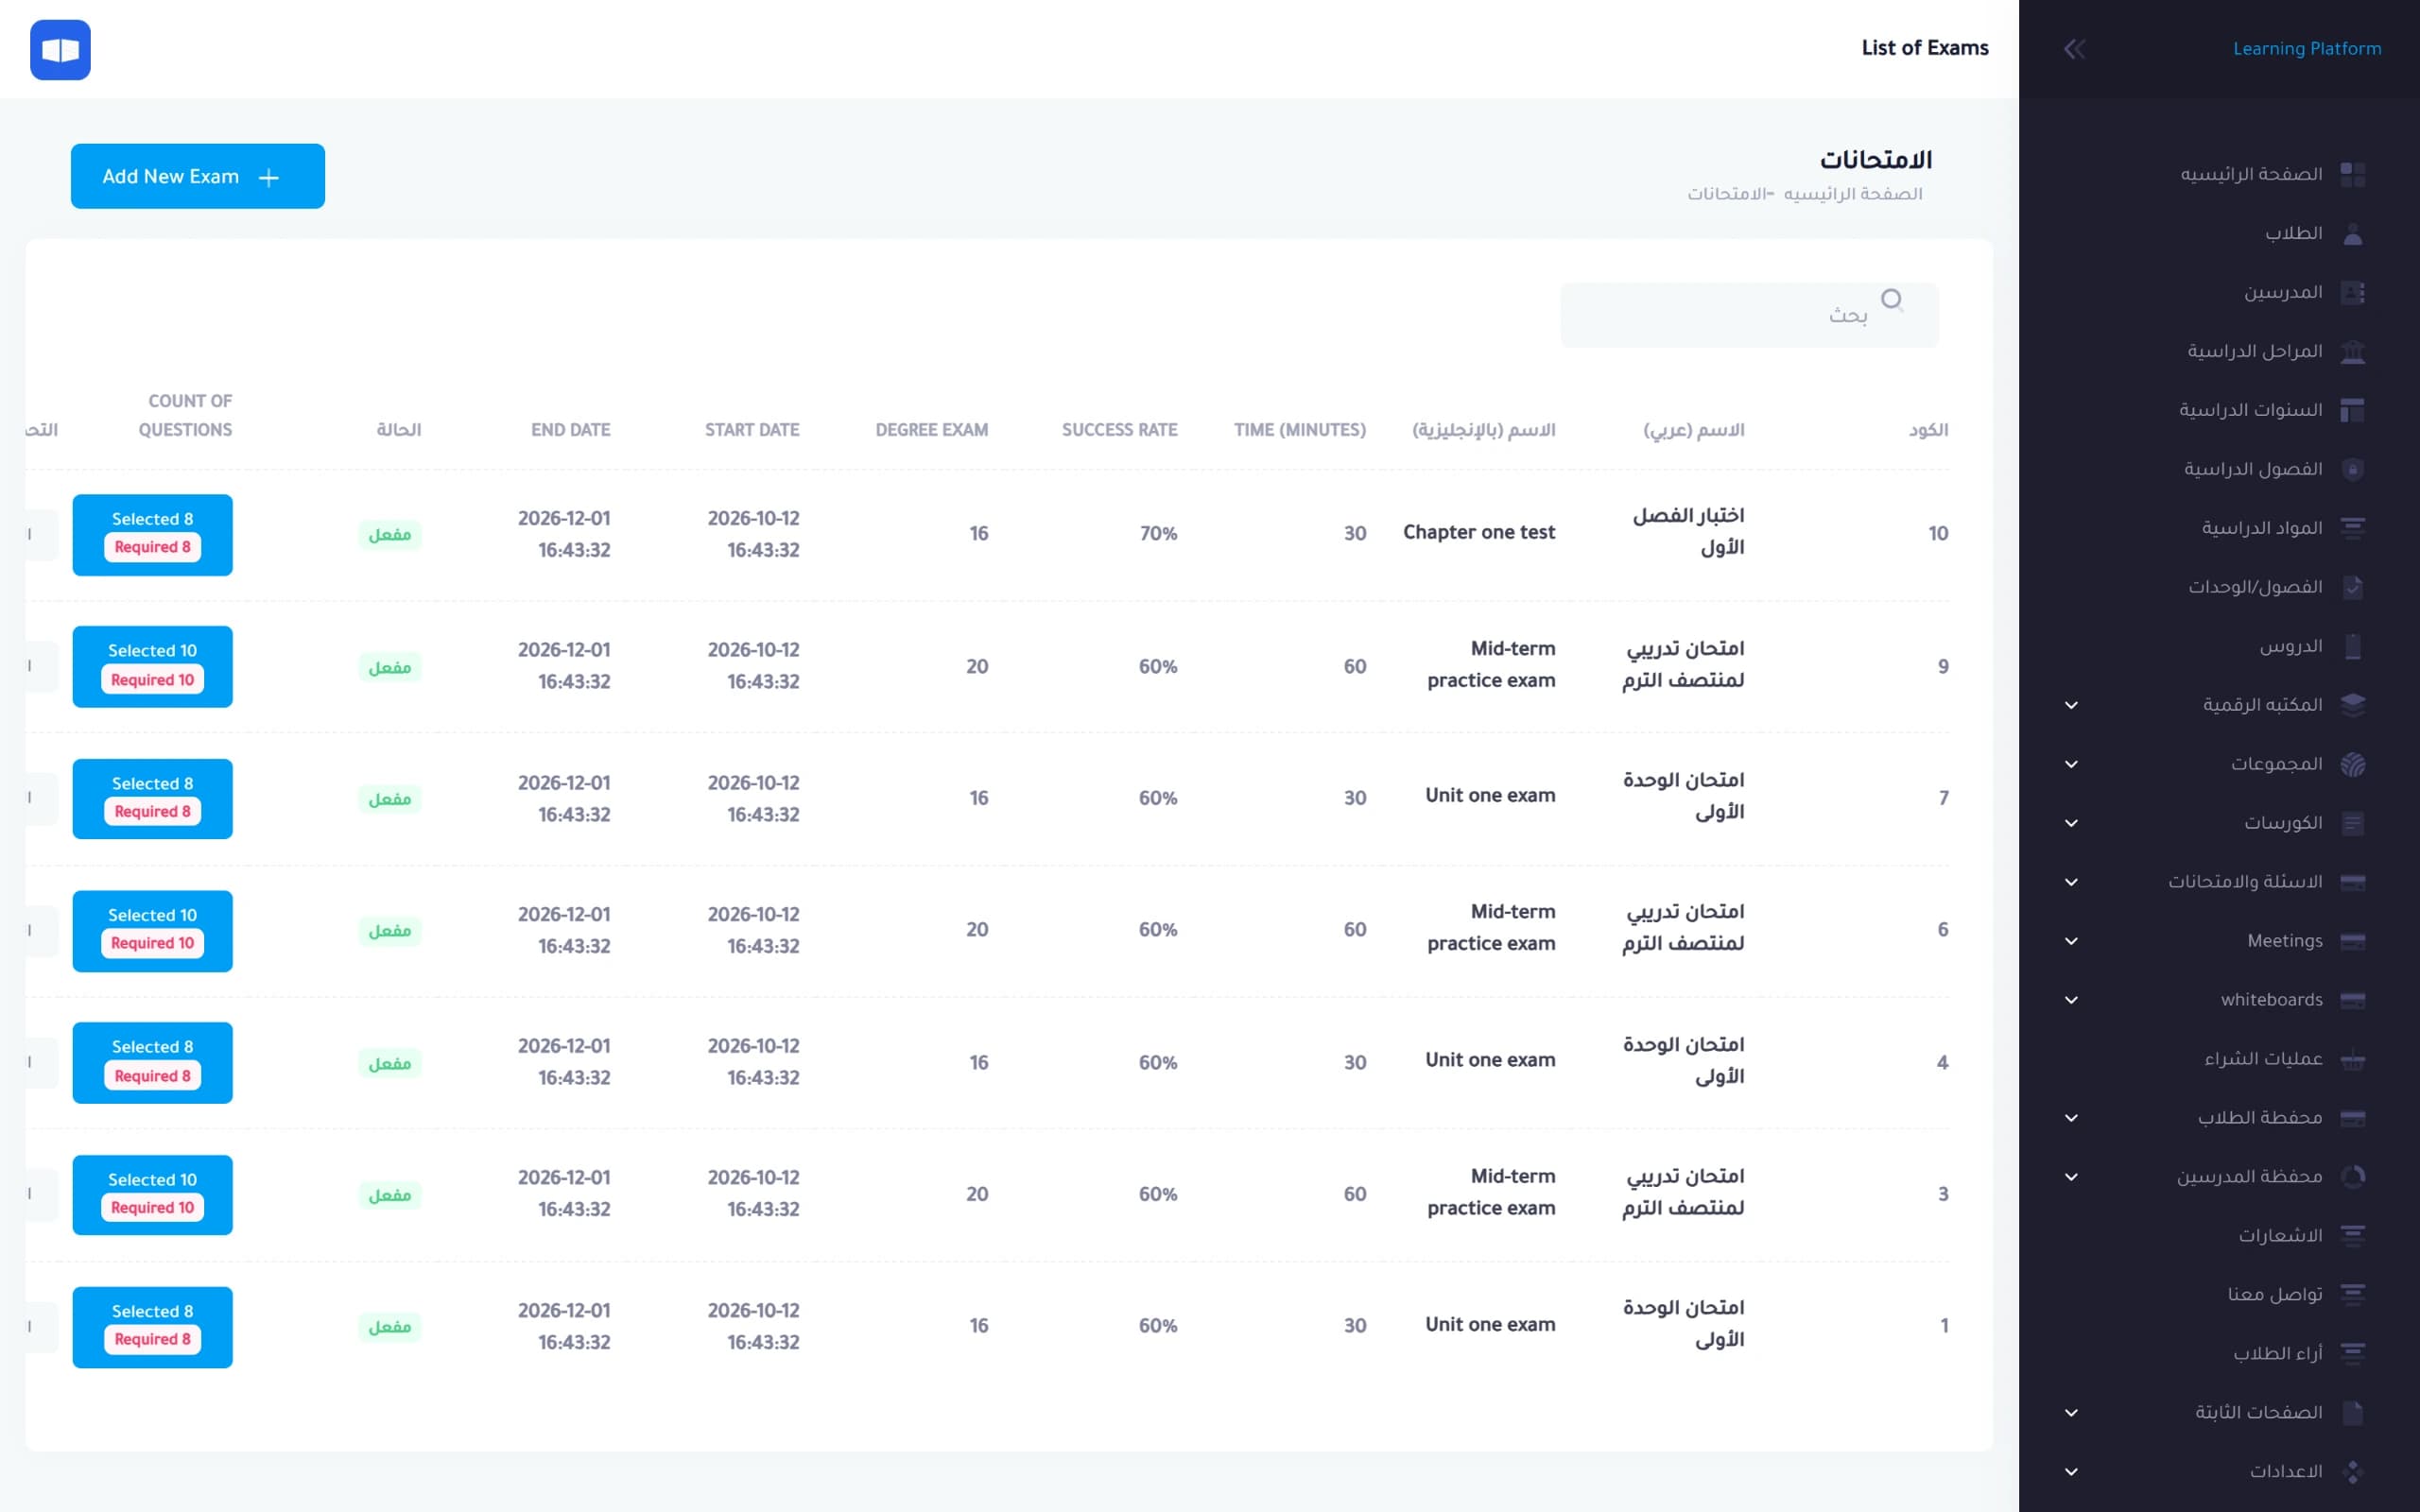Click the Add New Exam button
This screenshot has width=2420, height=1512.
coord(198,176)
